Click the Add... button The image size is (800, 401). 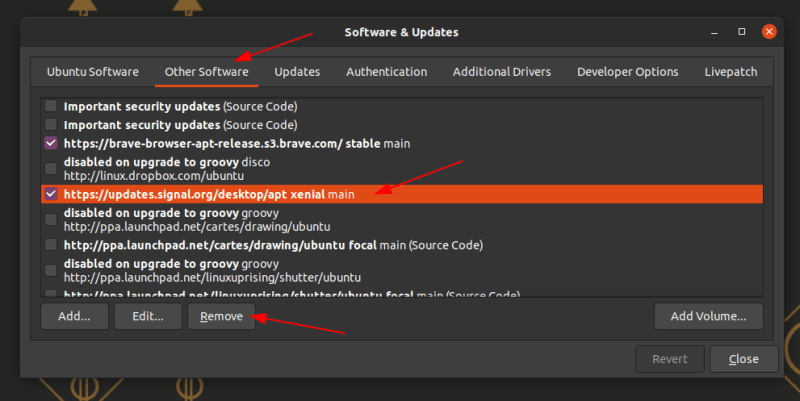pyautogui.click(x=74, y=317)
